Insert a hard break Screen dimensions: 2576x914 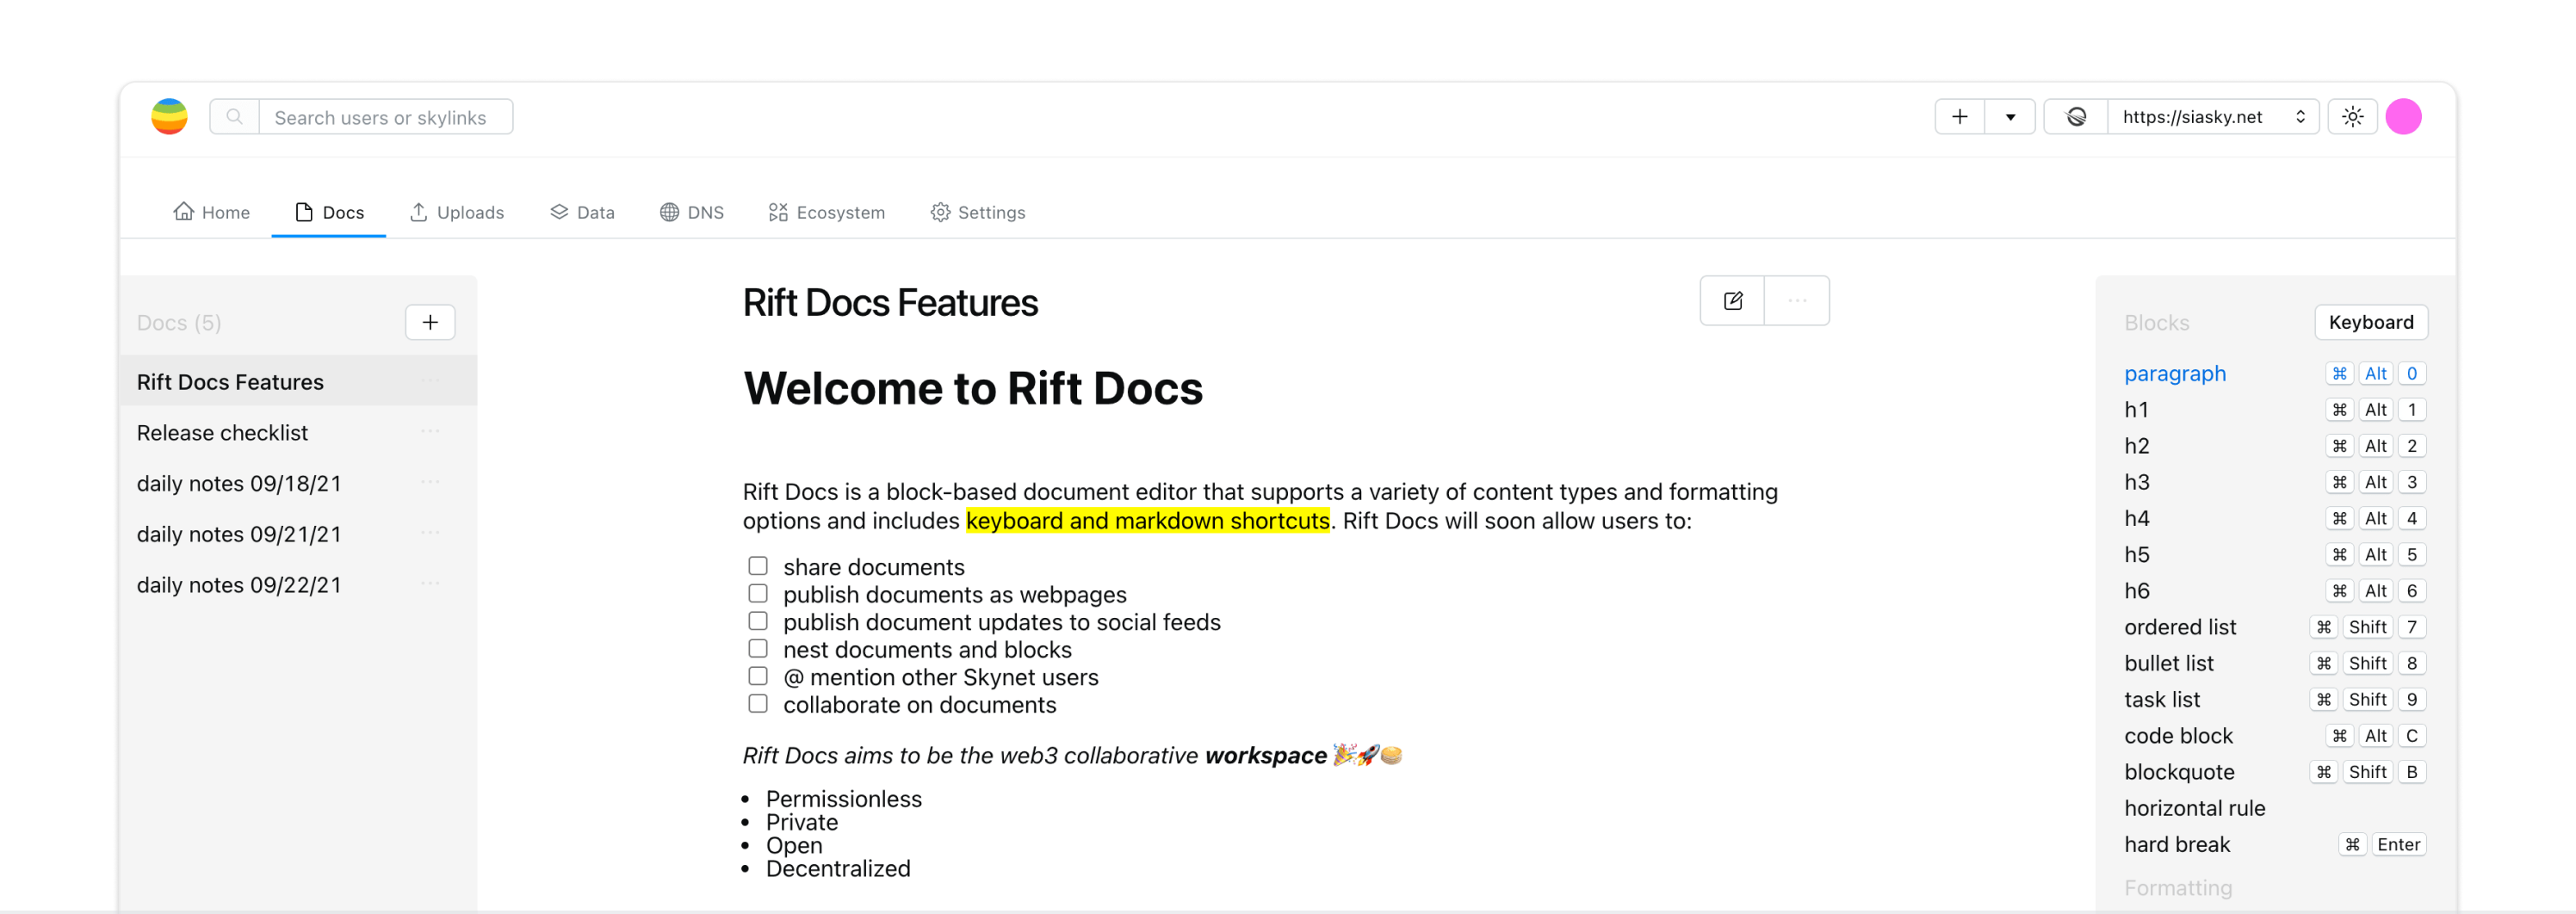[2274, 845]
